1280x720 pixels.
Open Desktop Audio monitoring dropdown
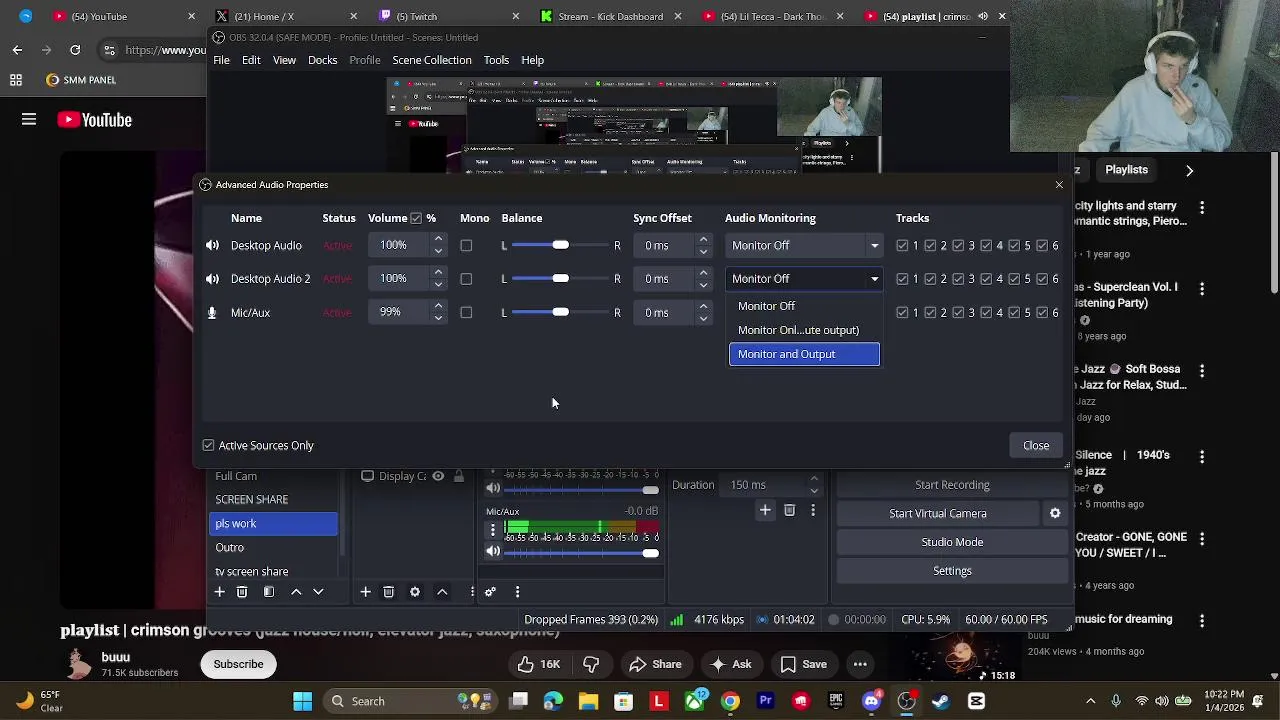(805, 245)
